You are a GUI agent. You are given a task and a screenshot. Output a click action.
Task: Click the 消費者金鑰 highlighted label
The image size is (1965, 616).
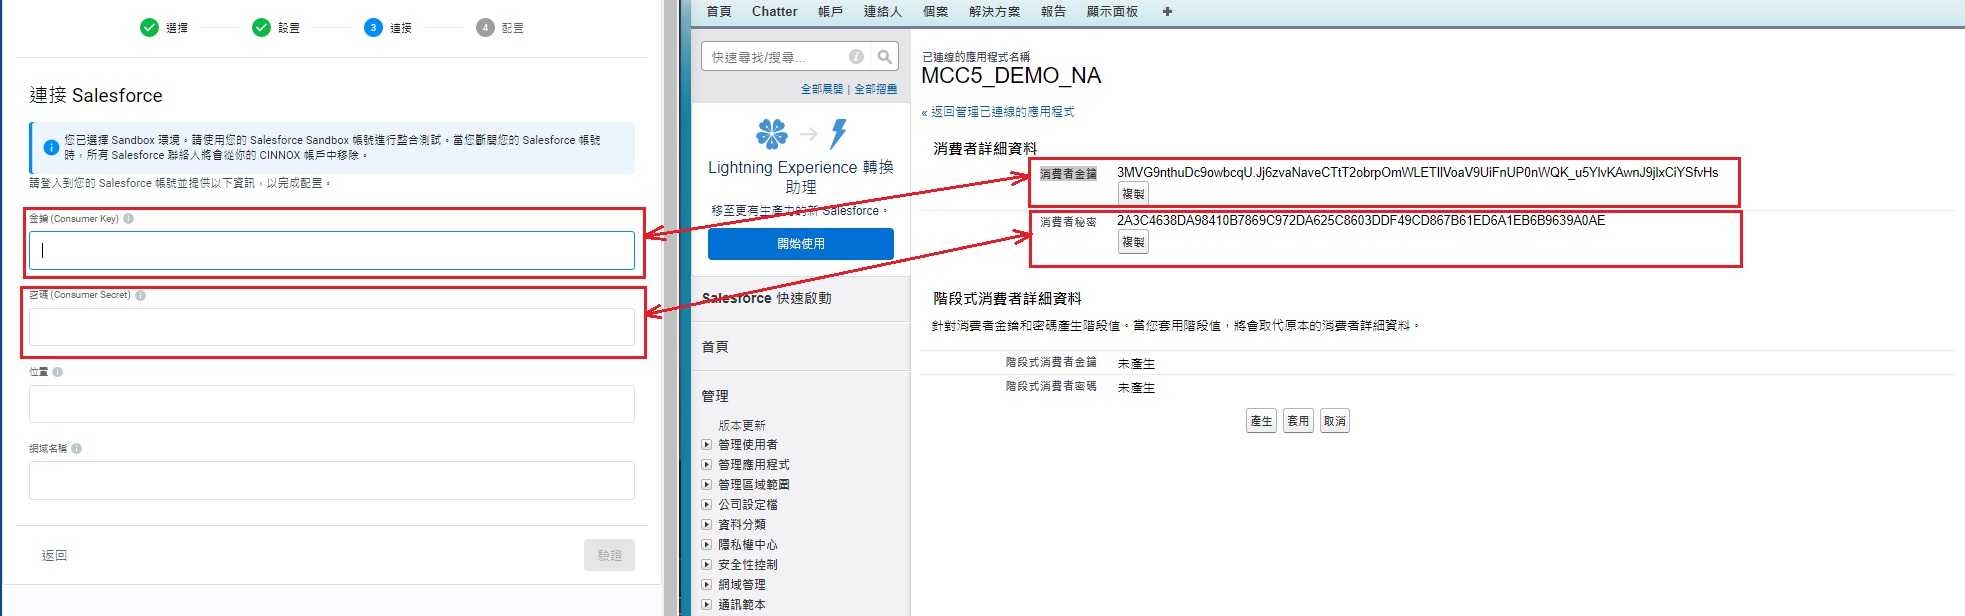[x=1068, y=174]
